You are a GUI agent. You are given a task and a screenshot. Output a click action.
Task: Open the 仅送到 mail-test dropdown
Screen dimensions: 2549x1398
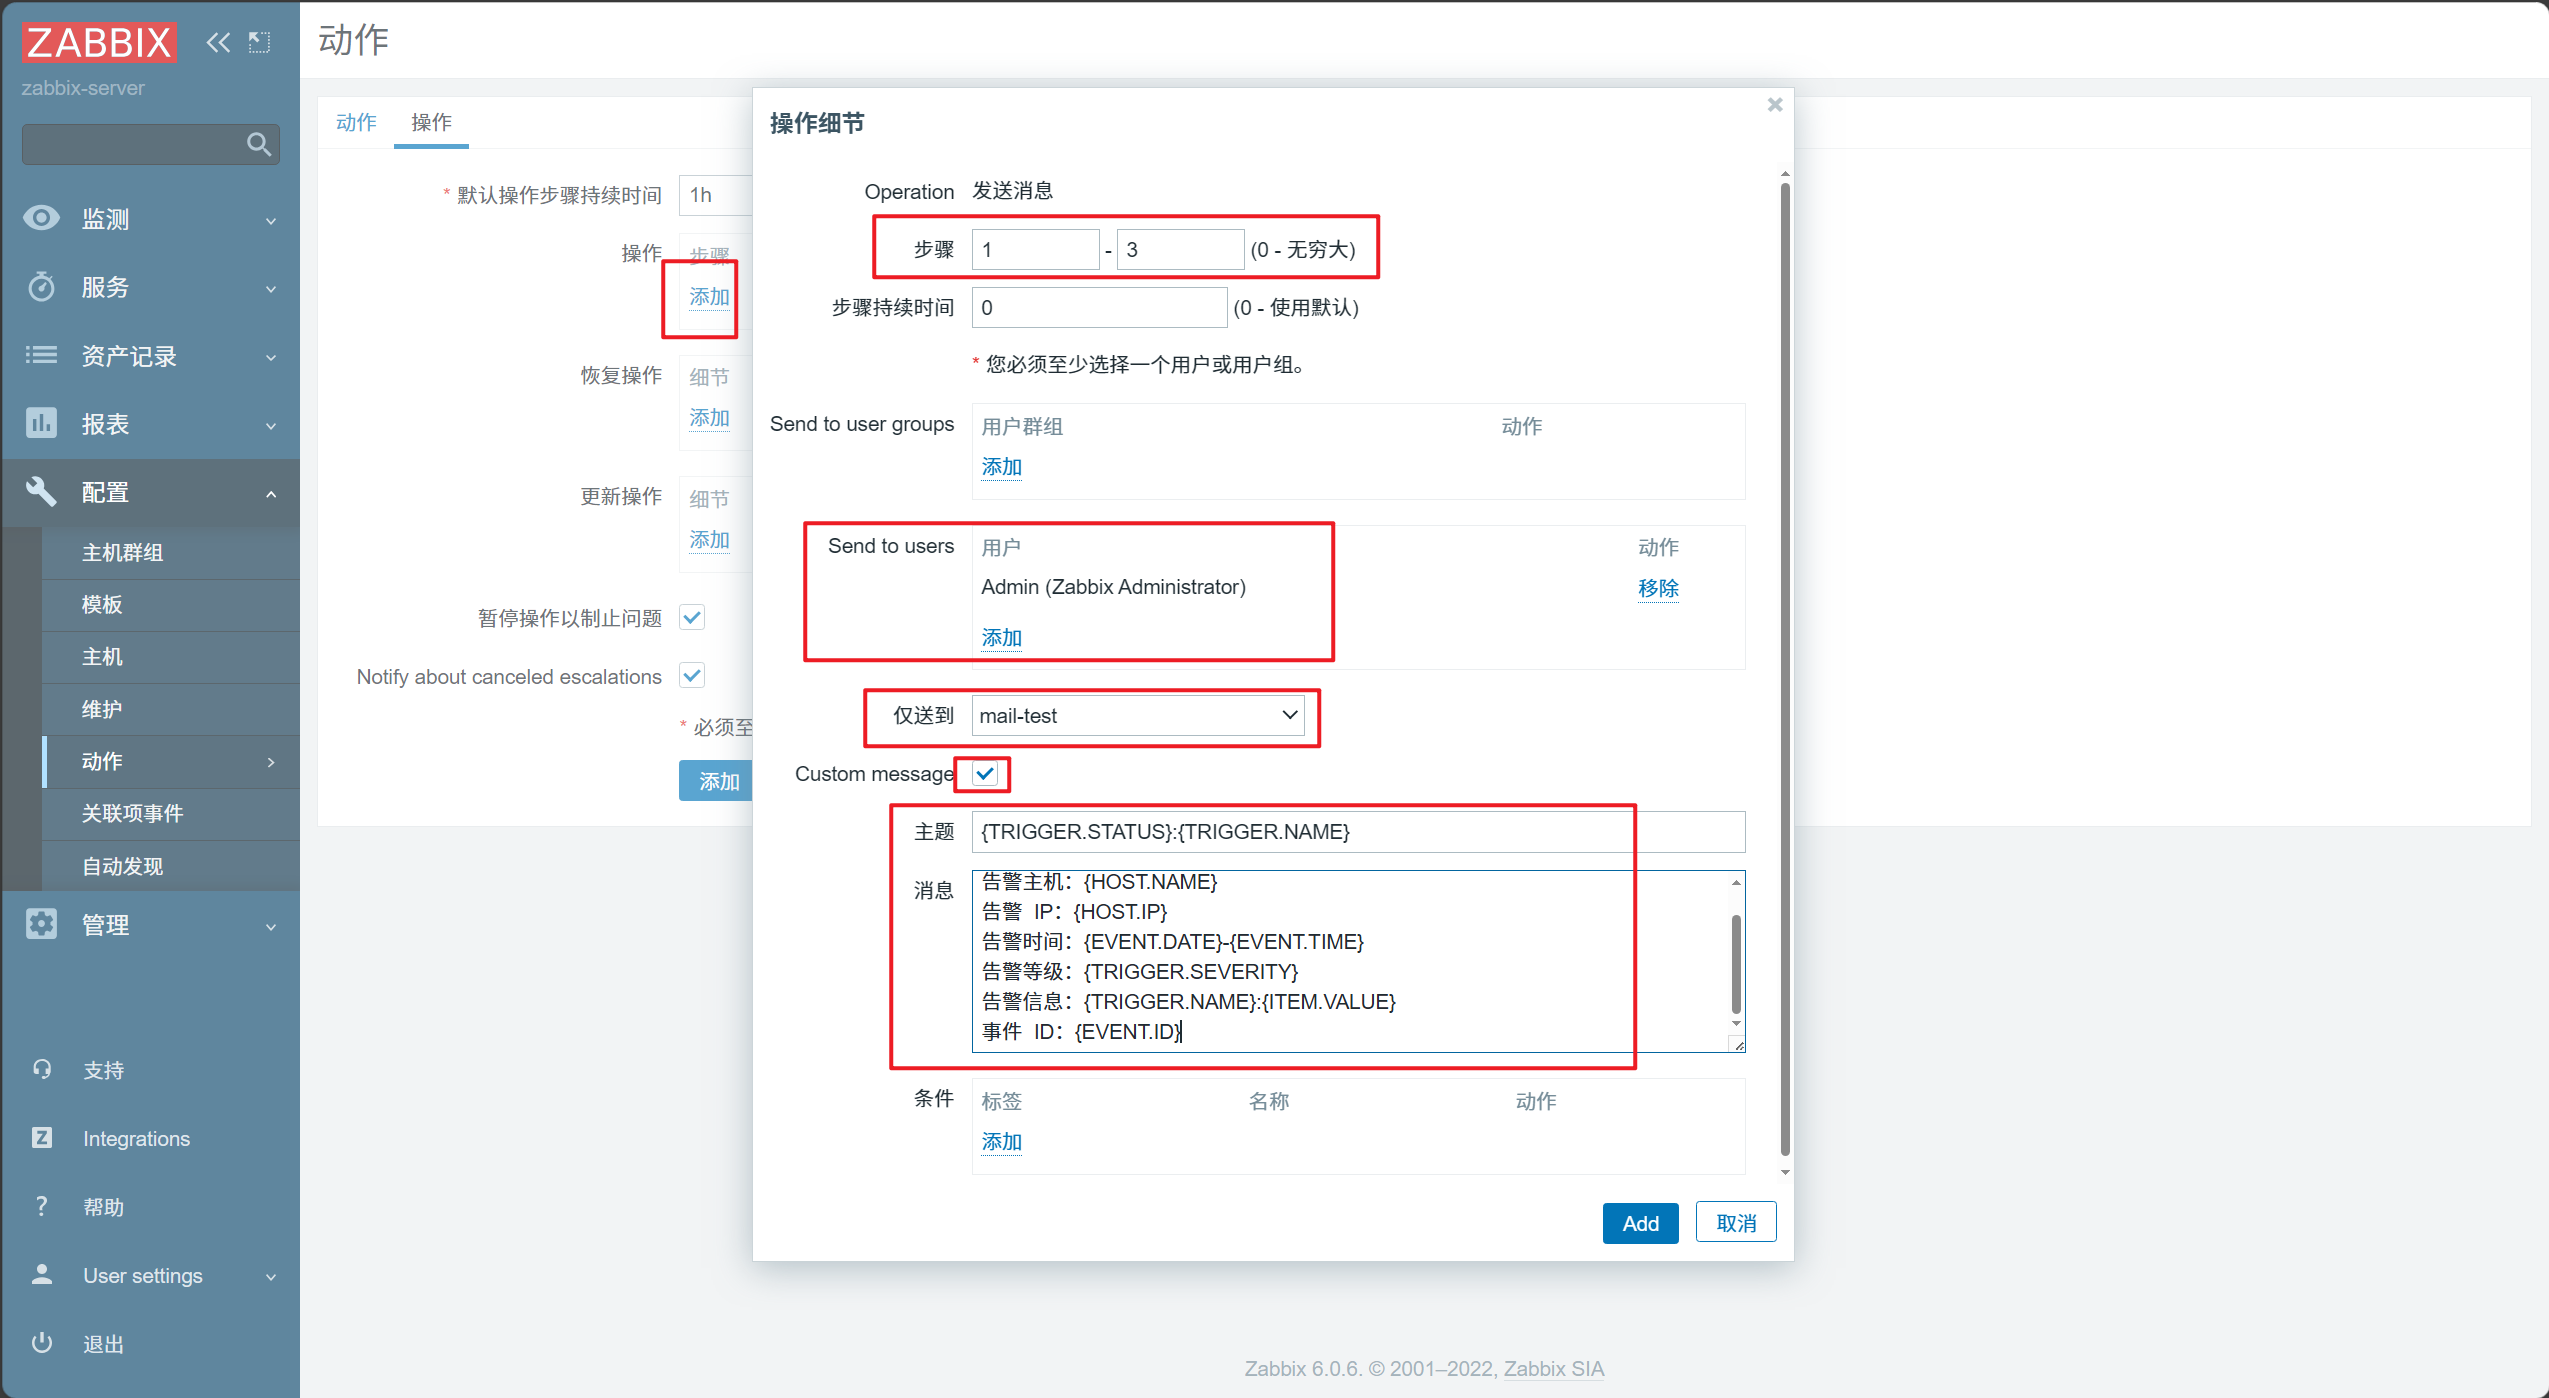1138,716
